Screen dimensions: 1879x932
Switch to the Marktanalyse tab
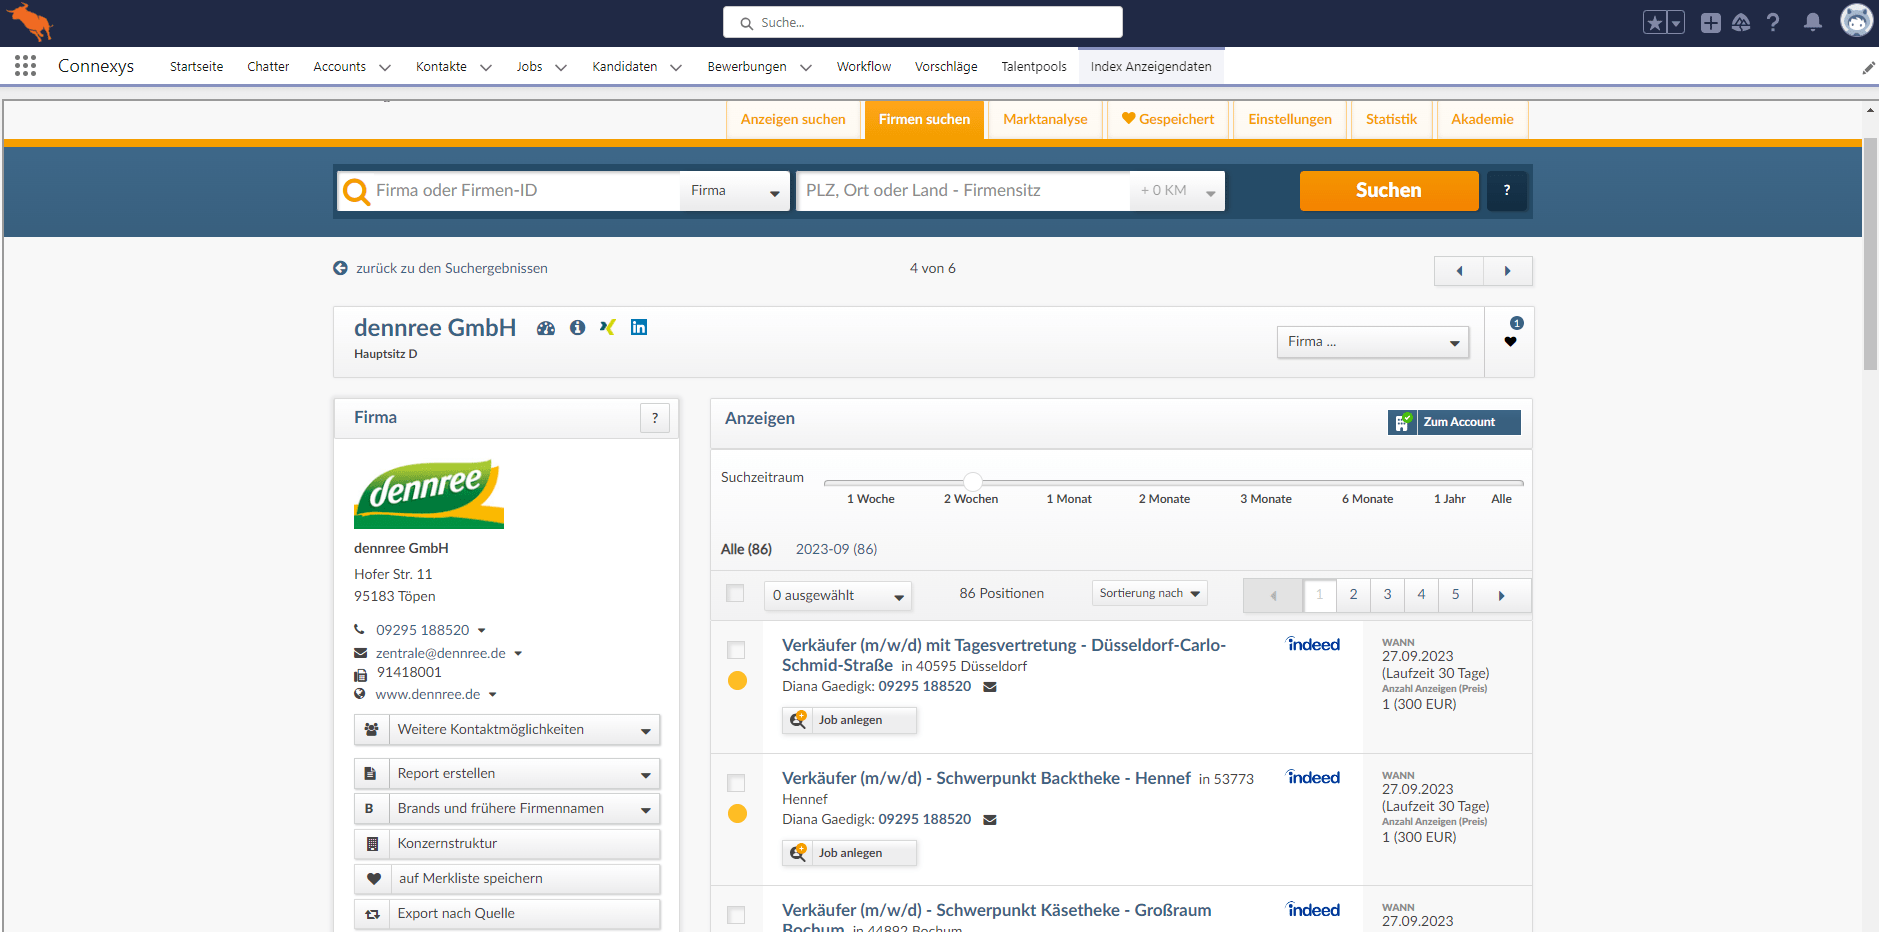pos(1045,119)
